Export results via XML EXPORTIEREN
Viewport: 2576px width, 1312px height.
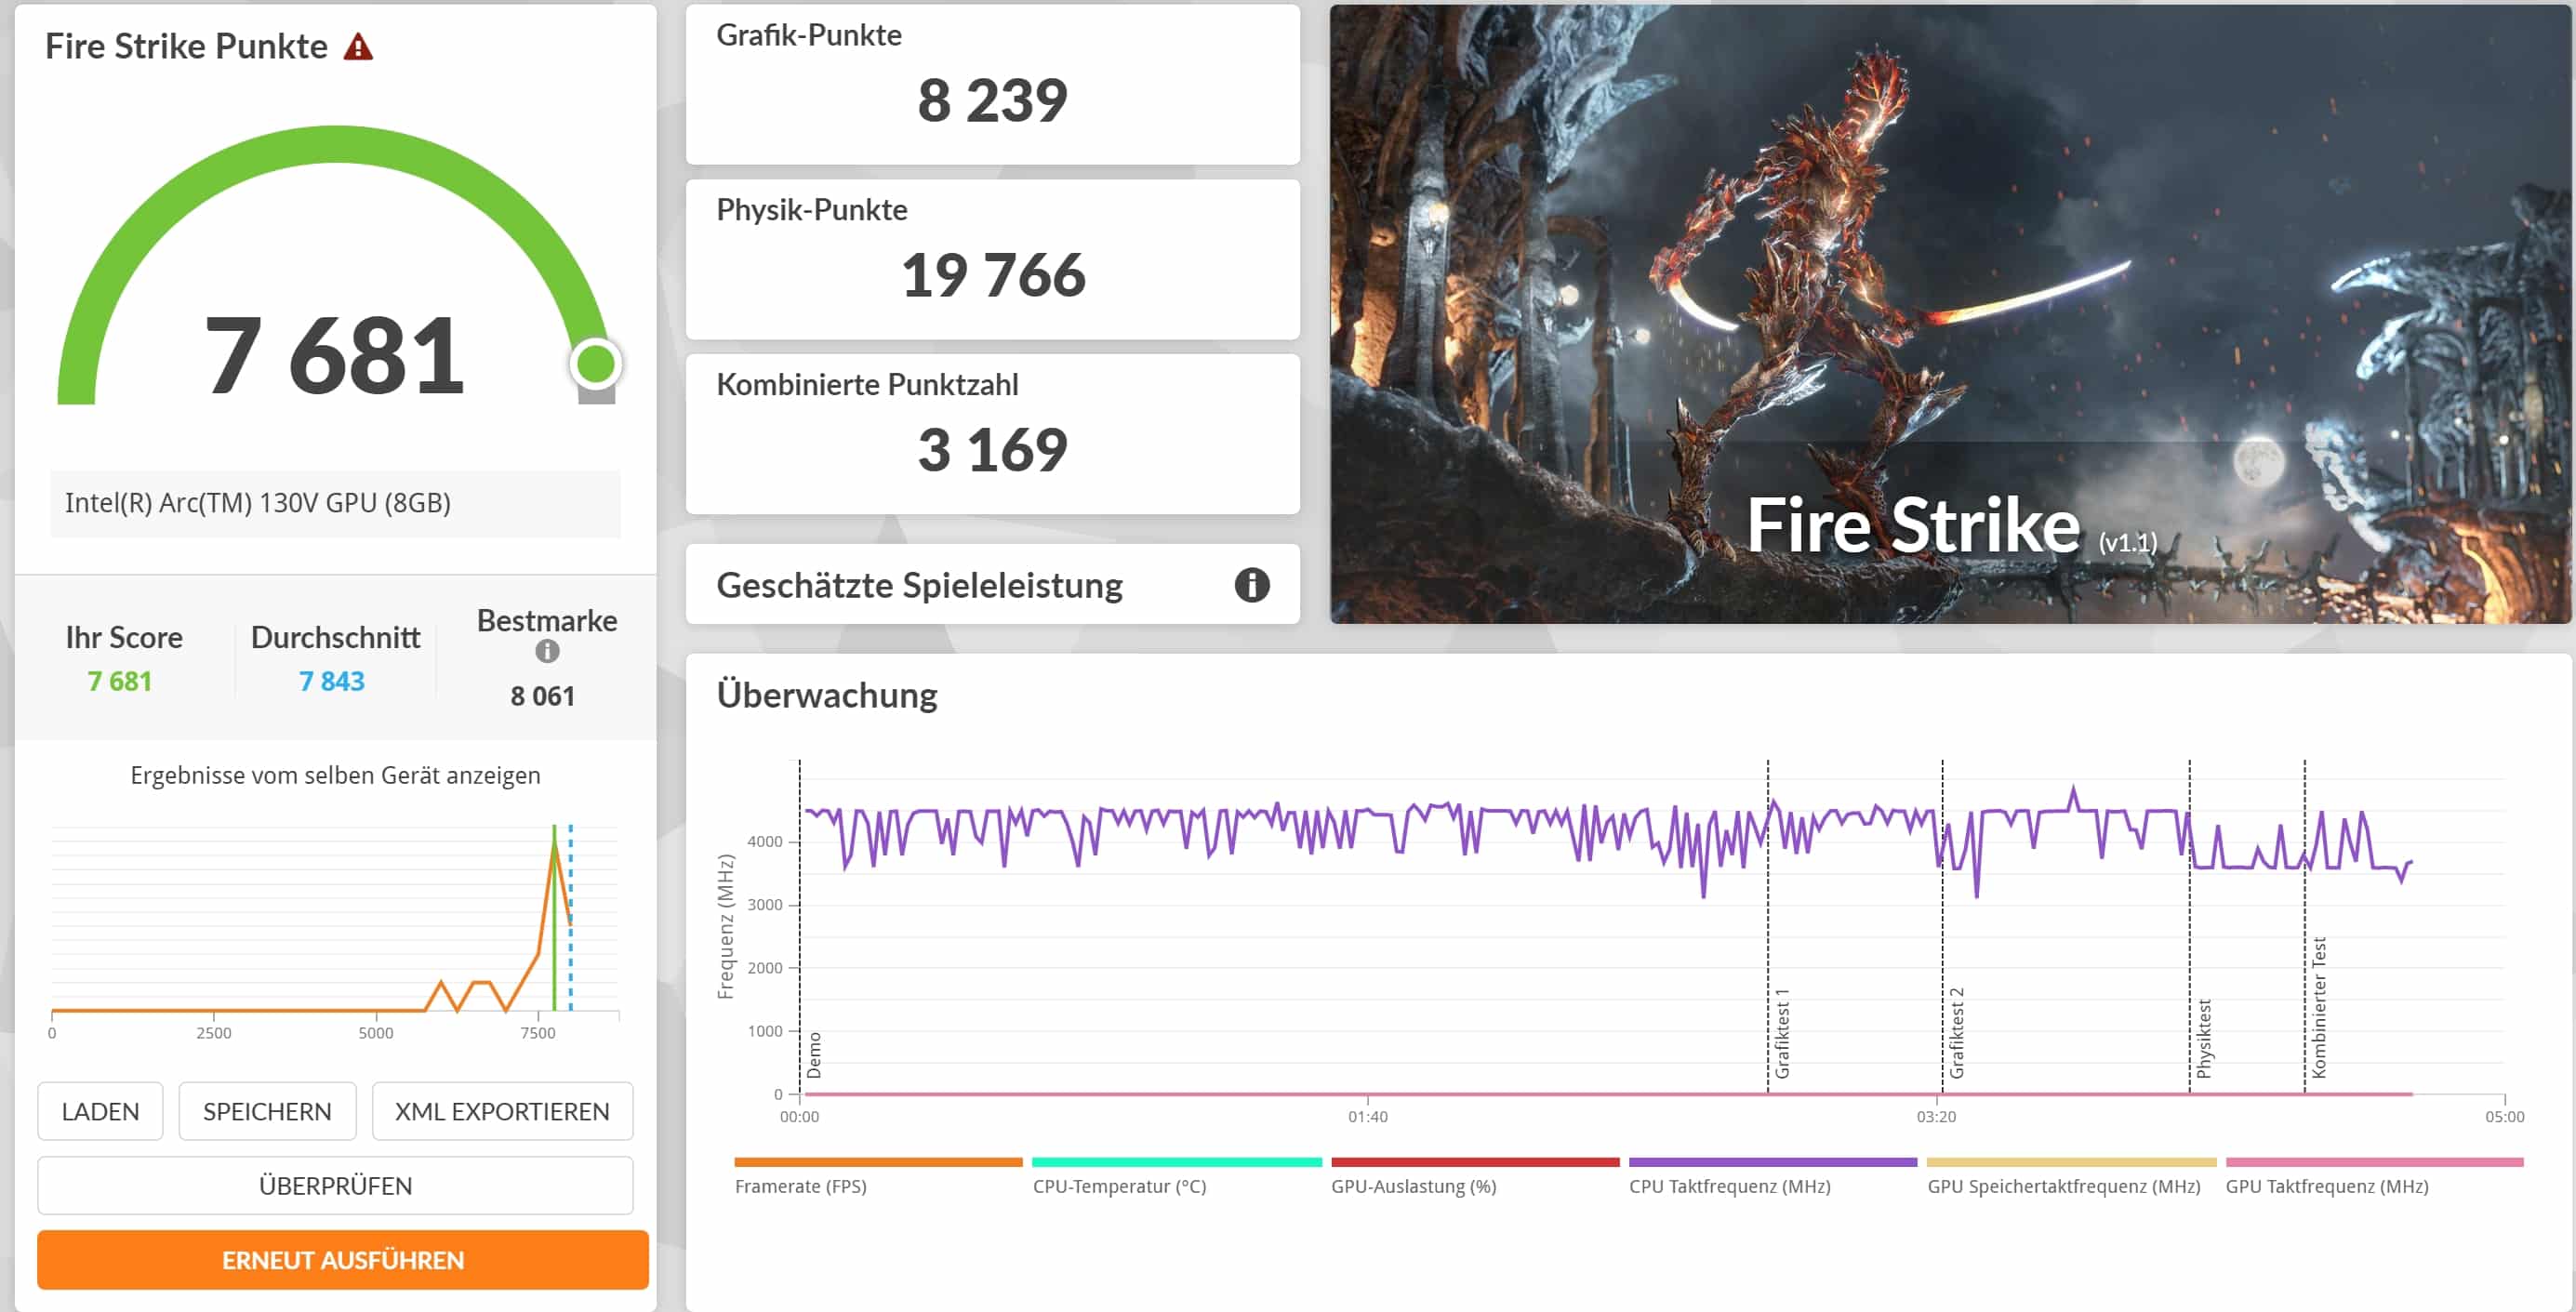pyautogui.click(x=502, y=1111)
